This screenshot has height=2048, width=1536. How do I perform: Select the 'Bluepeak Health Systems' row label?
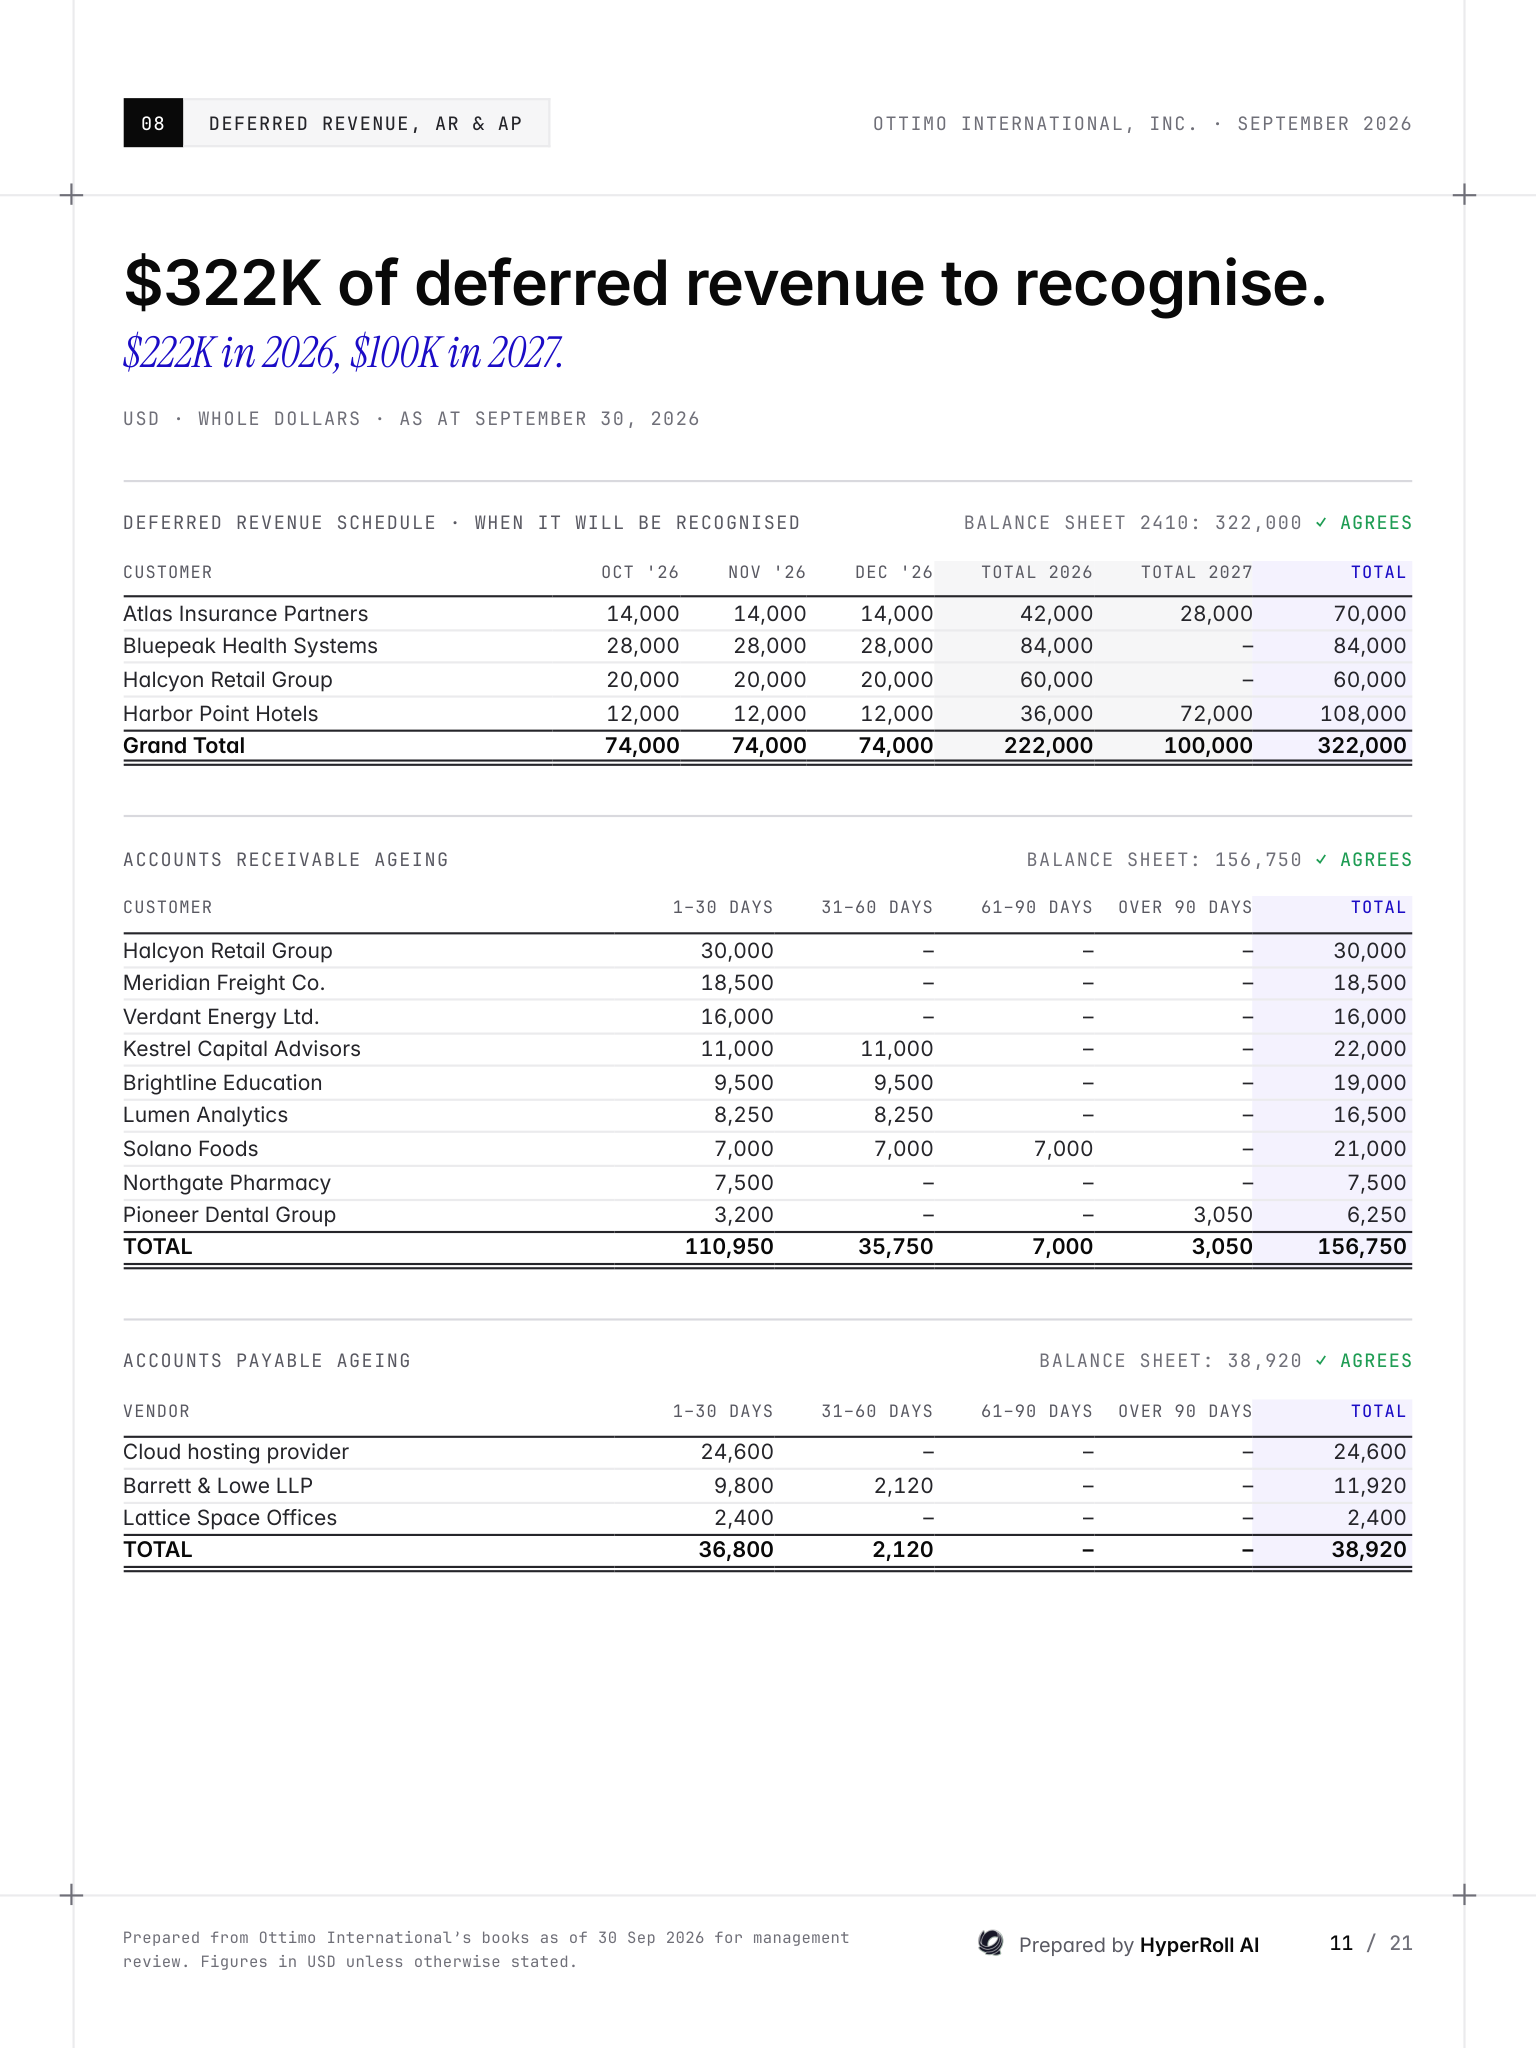coord(250,646)
